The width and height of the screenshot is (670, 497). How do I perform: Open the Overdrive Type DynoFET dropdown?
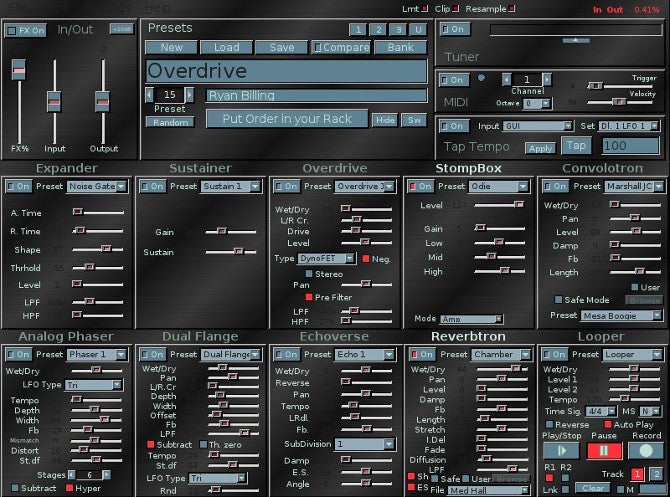pos(327,258)
